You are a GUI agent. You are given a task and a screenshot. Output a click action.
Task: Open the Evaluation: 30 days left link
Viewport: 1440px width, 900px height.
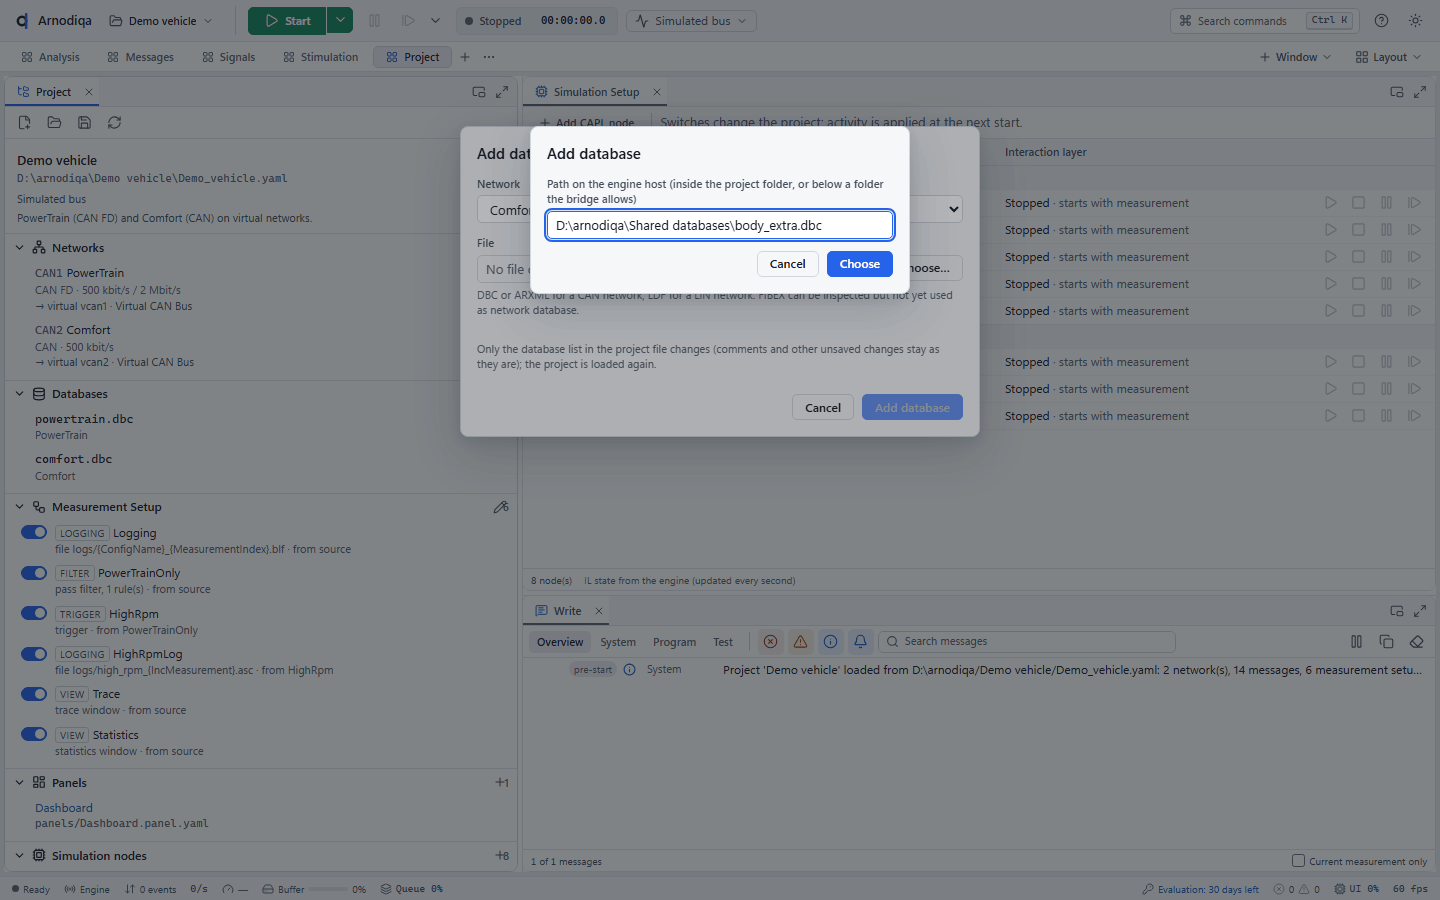(1200, 889)
